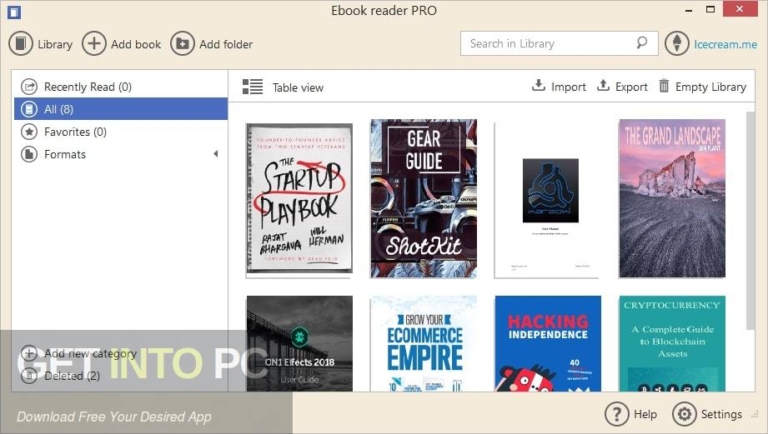Click the library vertical scrollbar
Image resolution: width=768 pixels, height=434 pixels.
pyautogui.click(x=750, y=220)
